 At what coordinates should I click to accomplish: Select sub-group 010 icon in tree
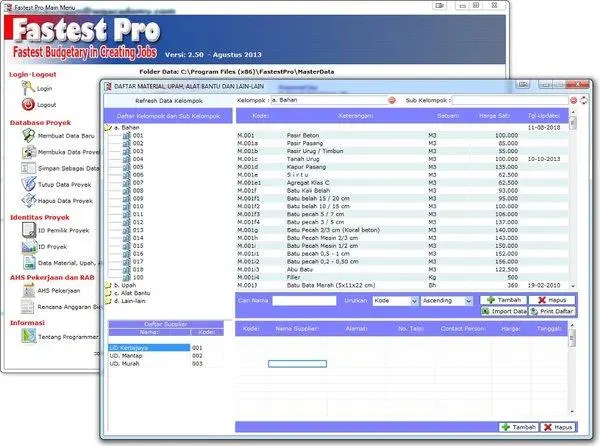(127, 206)
